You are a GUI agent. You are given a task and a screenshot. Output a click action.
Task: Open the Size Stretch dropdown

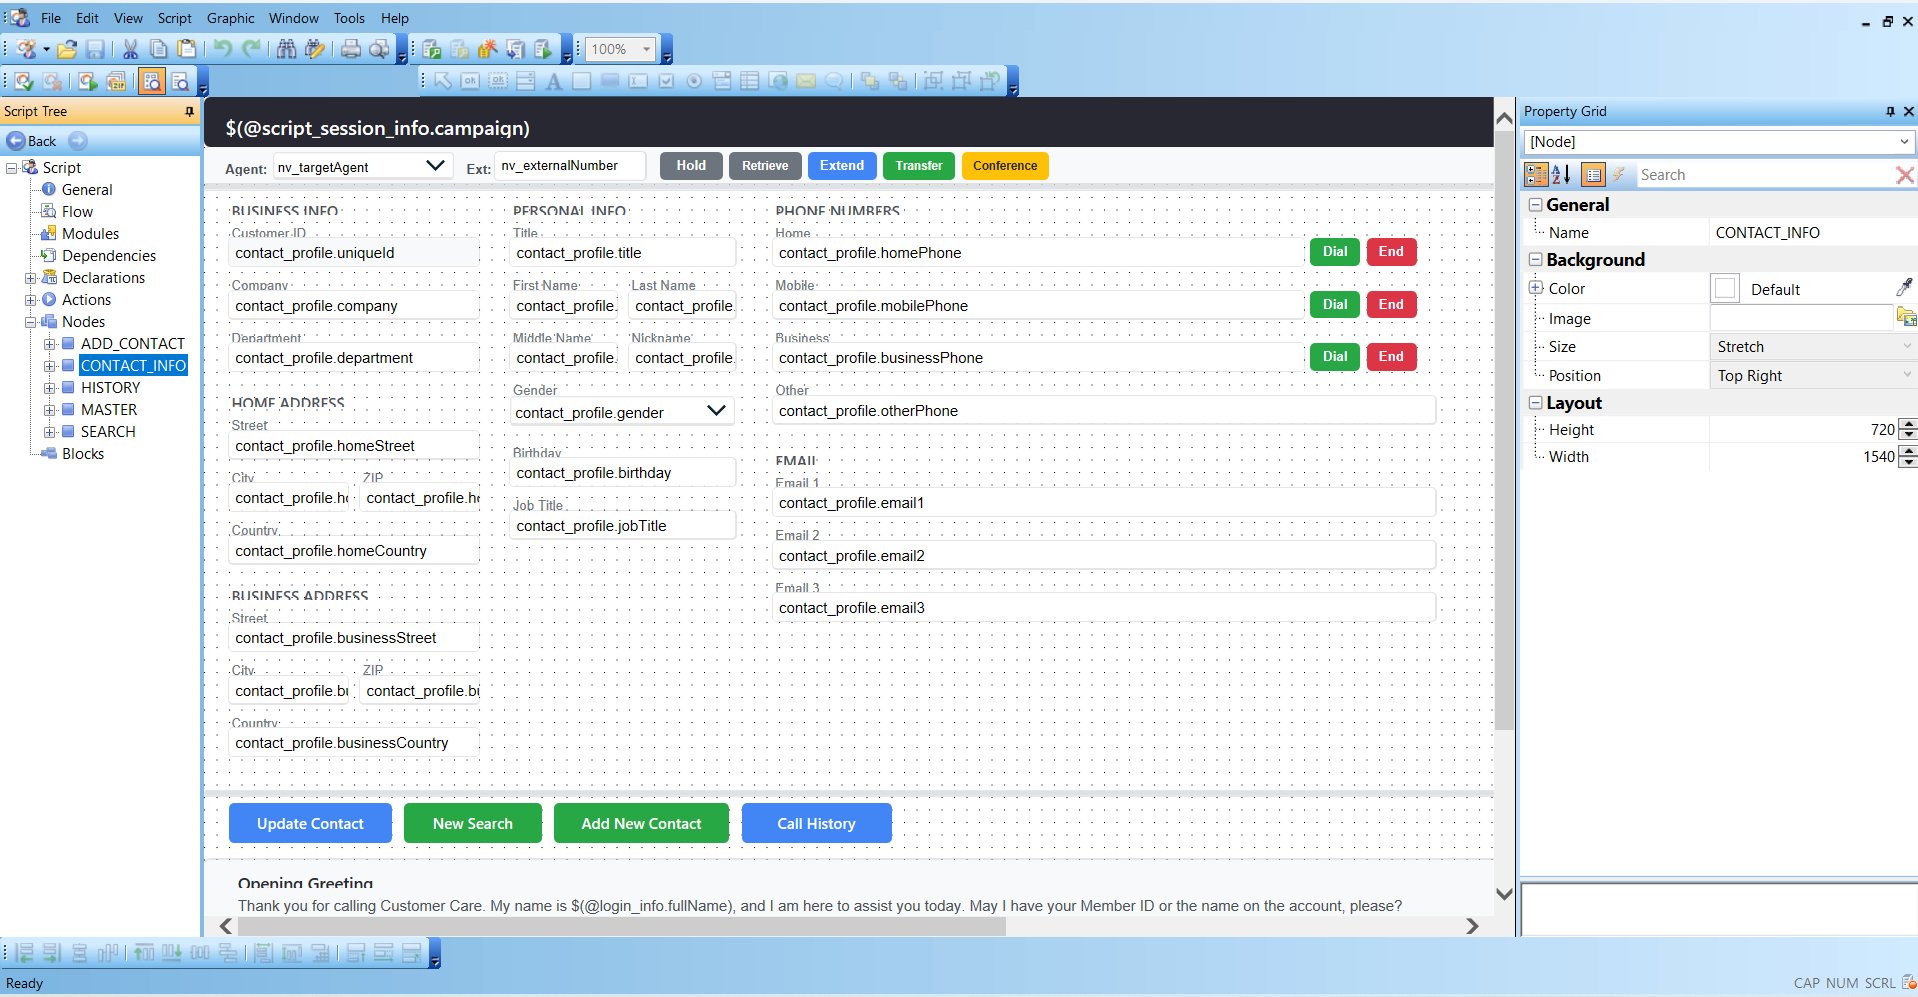coord(1906,346)
